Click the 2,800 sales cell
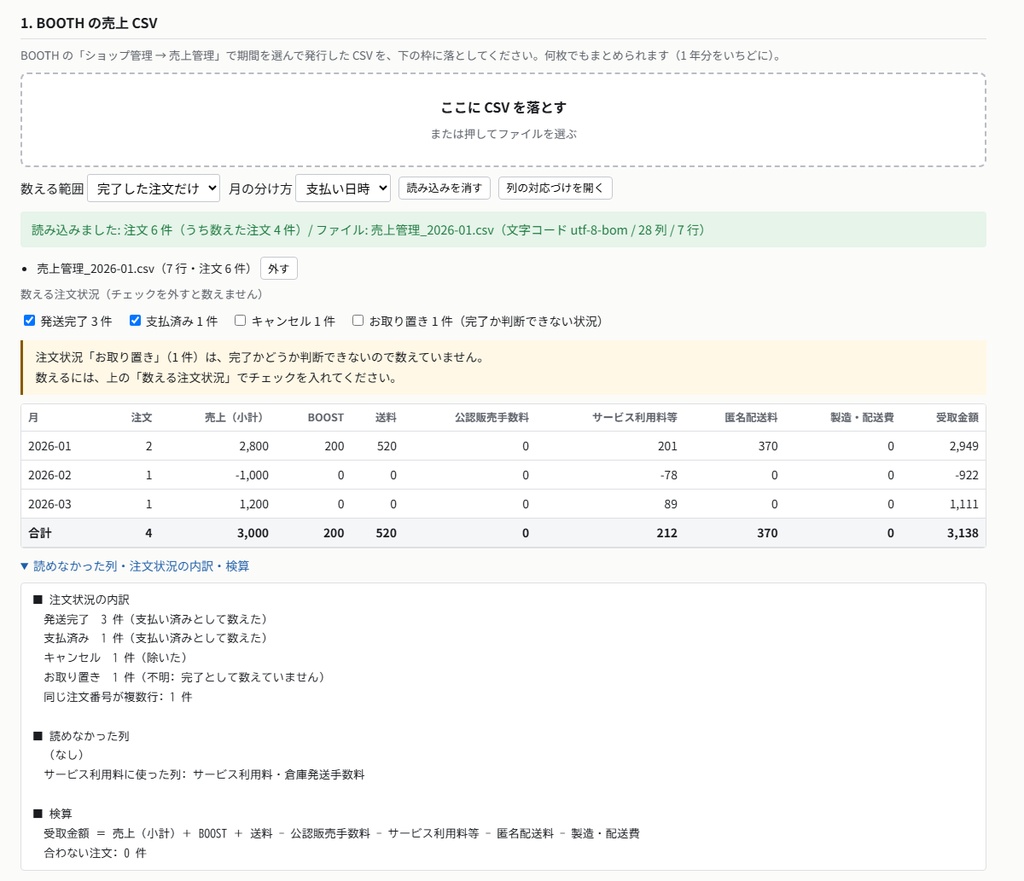Screen dimensions: 1024x881 coord(254,446)
